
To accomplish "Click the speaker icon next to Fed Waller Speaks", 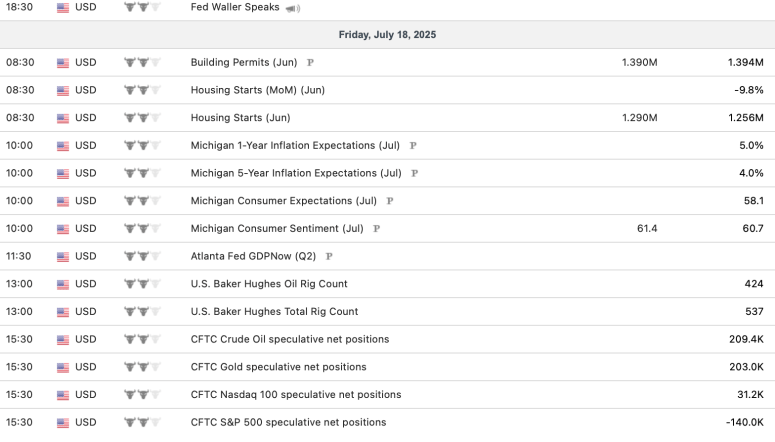I will (293, 8).
